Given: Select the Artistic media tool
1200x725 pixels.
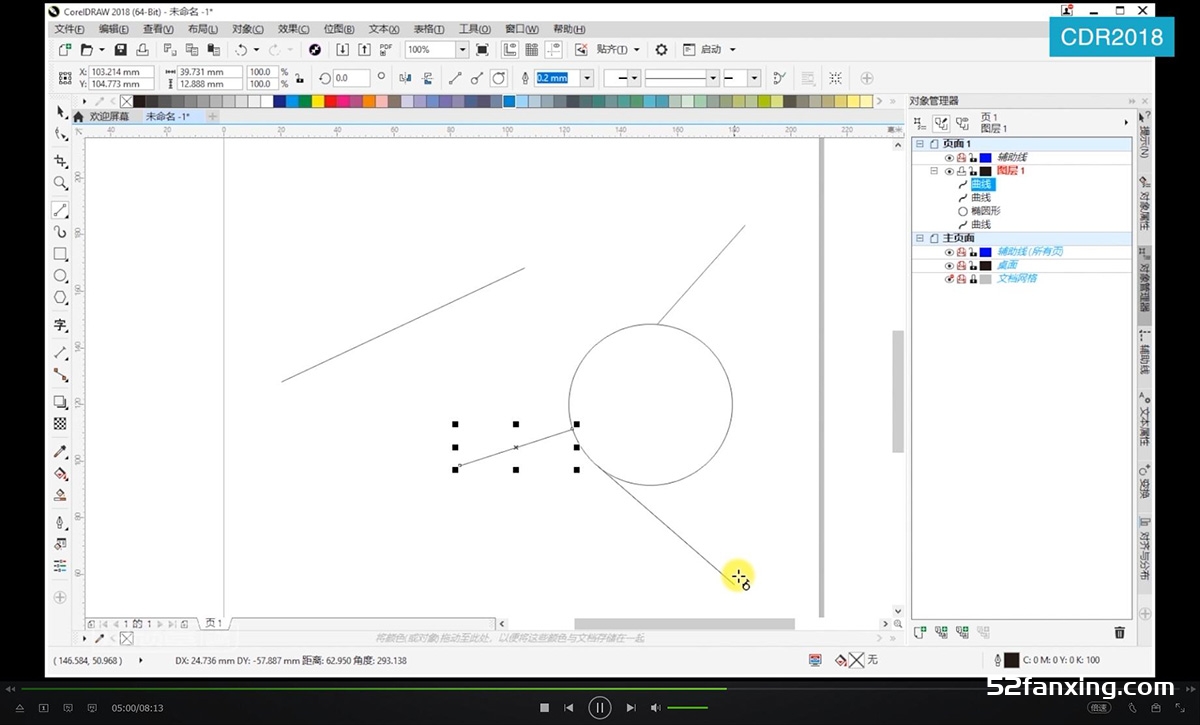Looking at the screenshot, I should coord(61,232).
